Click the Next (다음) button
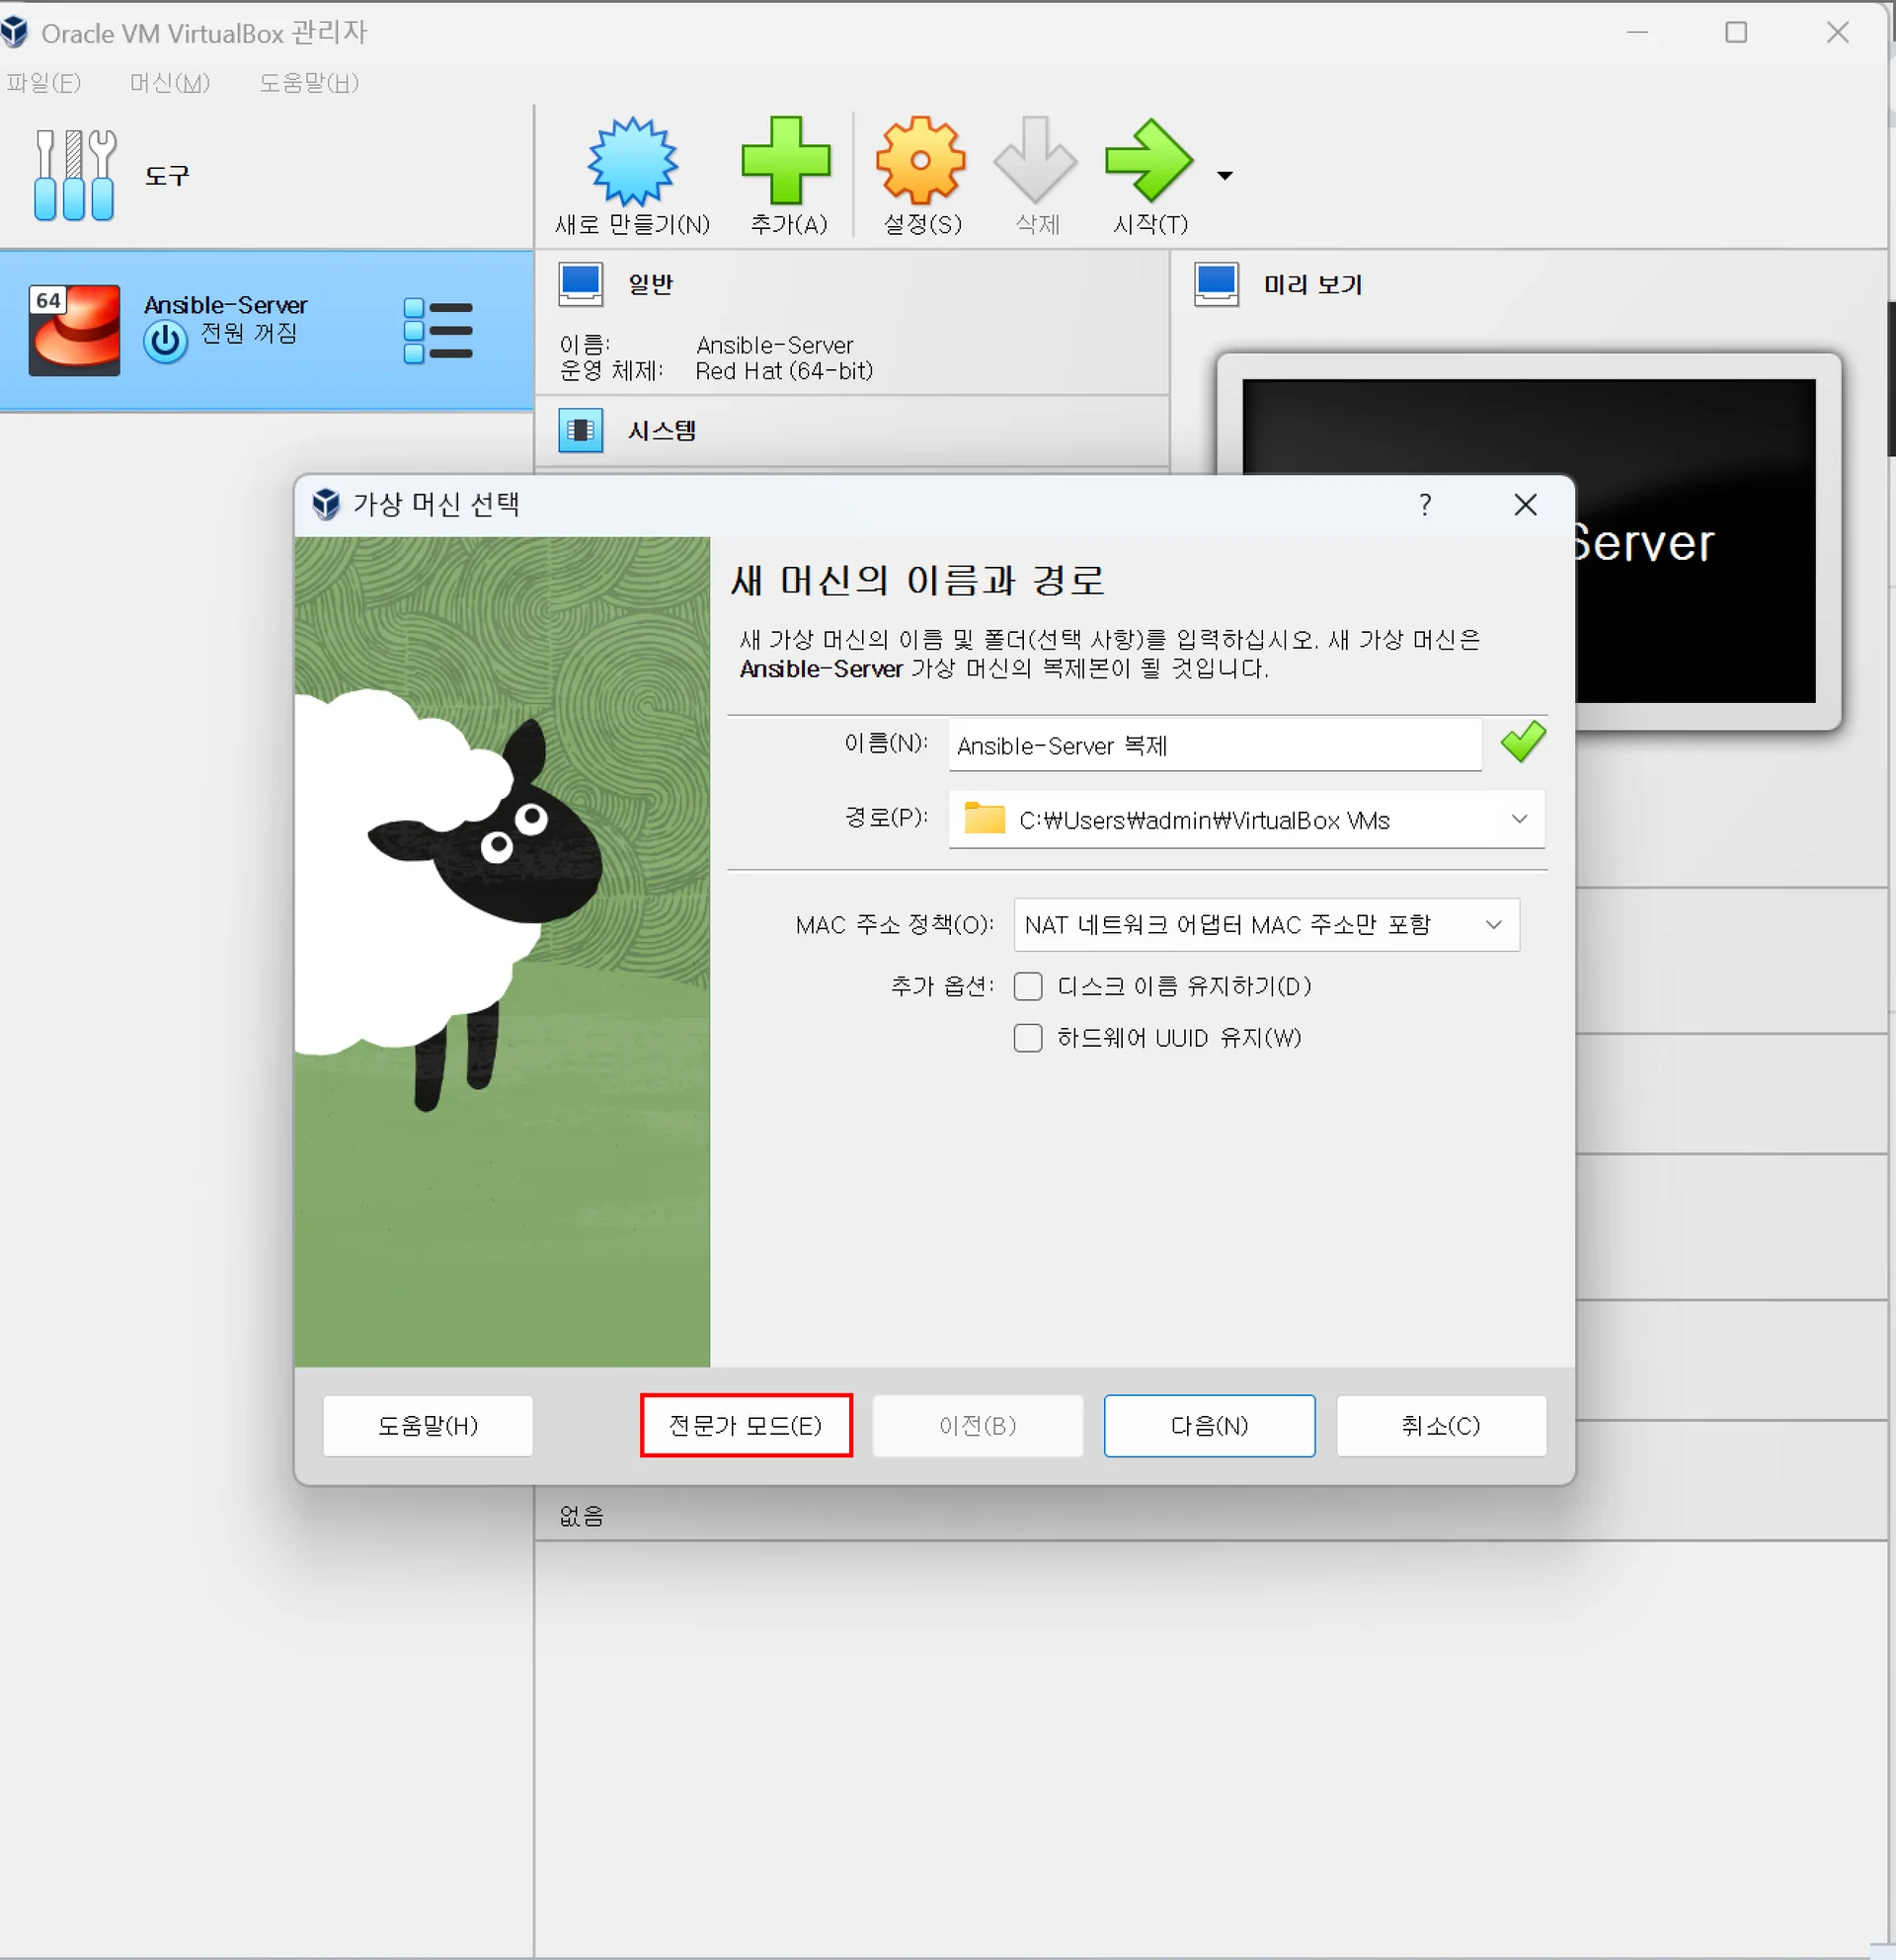Viewport: 1896px width, 1960px height. [1209, 1426]
